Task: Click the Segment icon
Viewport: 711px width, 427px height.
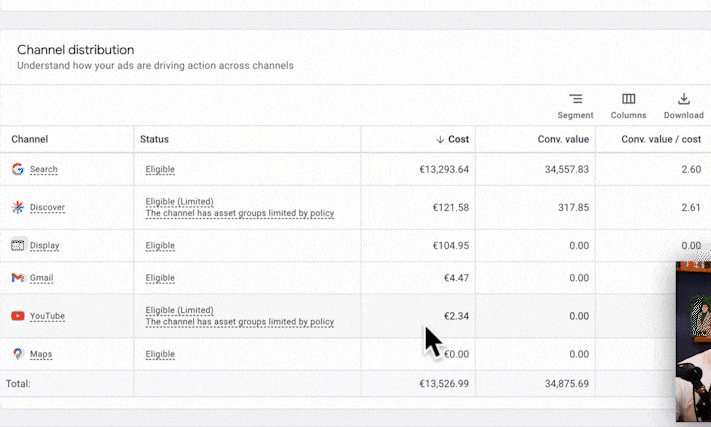Action: [575, 100]
